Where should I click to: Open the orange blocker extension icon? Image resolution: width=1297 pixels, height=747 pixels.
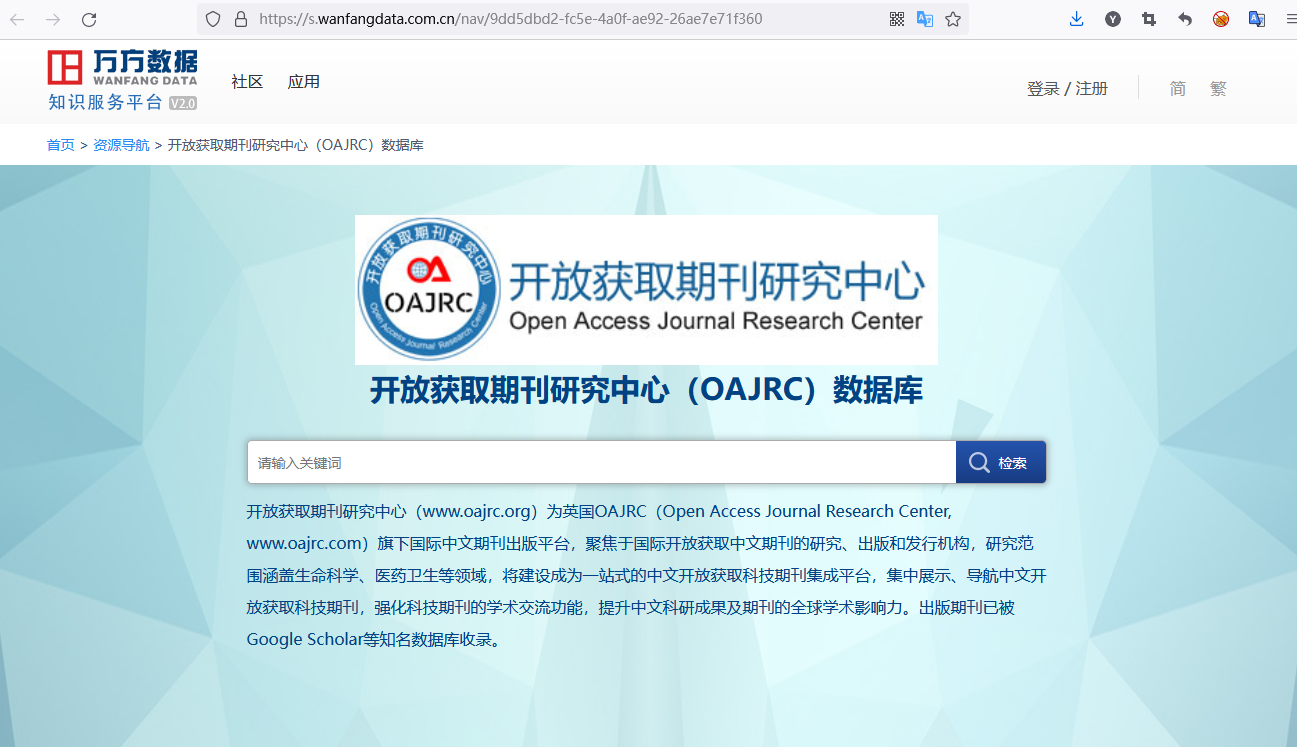click(1221, 19)
